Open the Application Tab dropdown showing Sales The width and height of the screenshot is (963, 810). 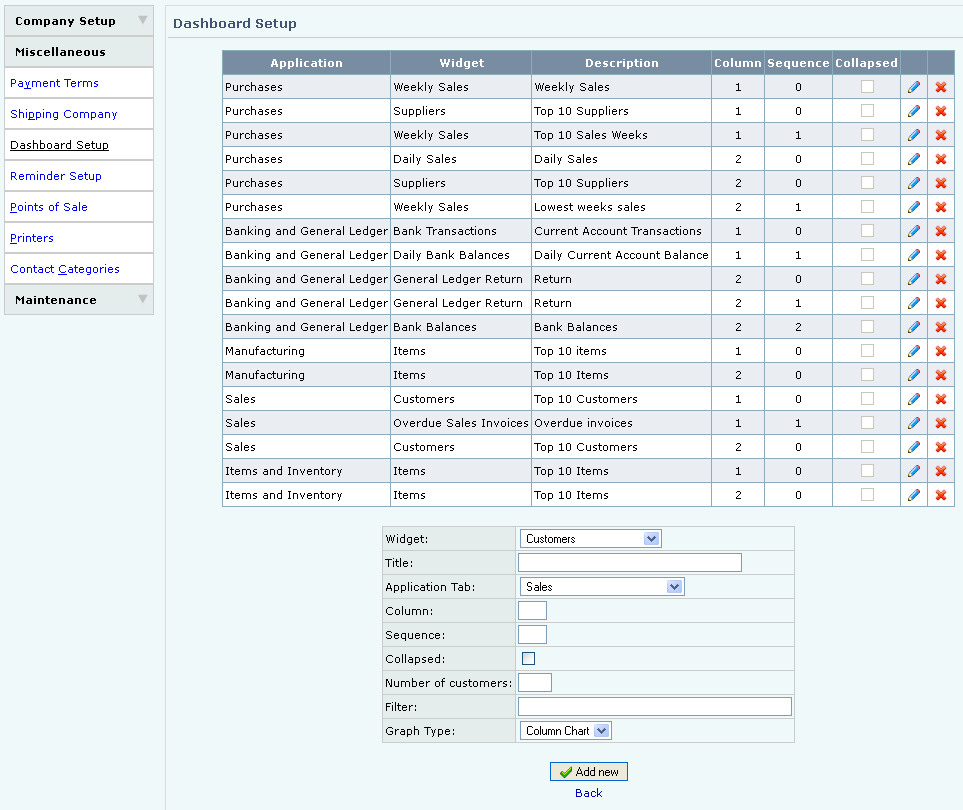coord(602,586)
